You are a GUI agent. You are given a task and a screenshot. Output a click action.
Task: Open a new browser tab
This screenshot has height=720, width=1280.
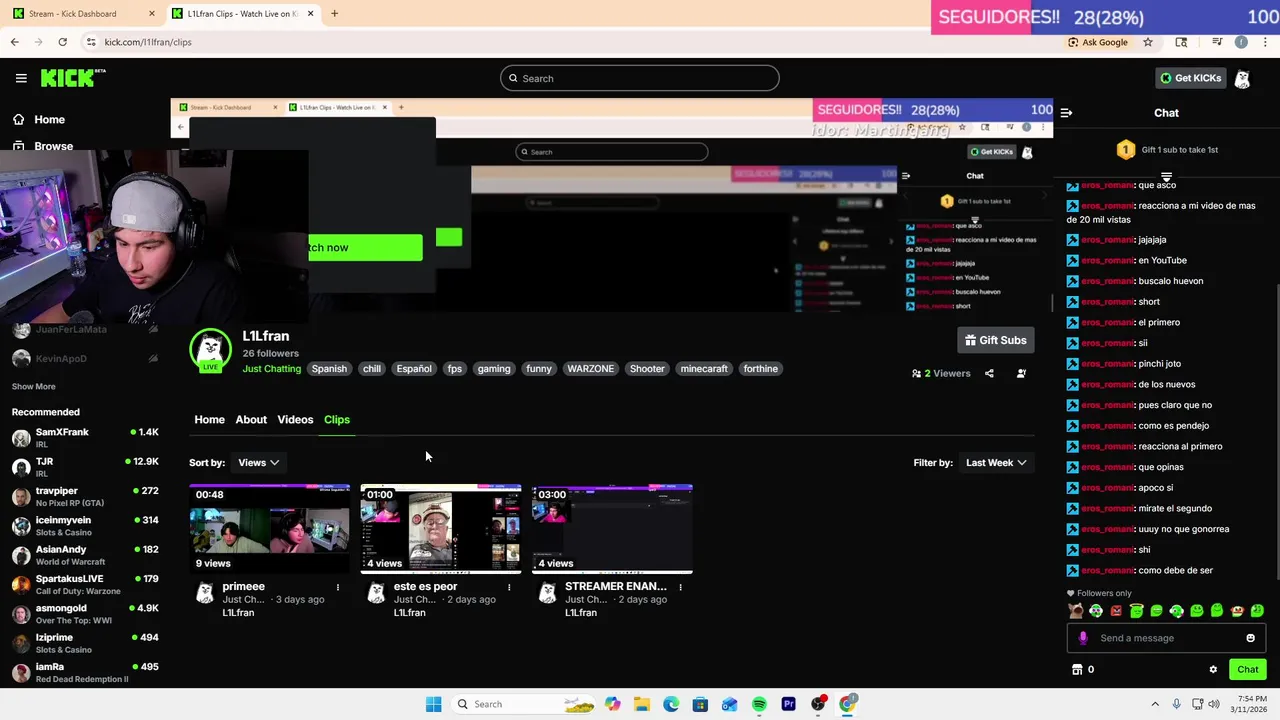coord(334,14)
